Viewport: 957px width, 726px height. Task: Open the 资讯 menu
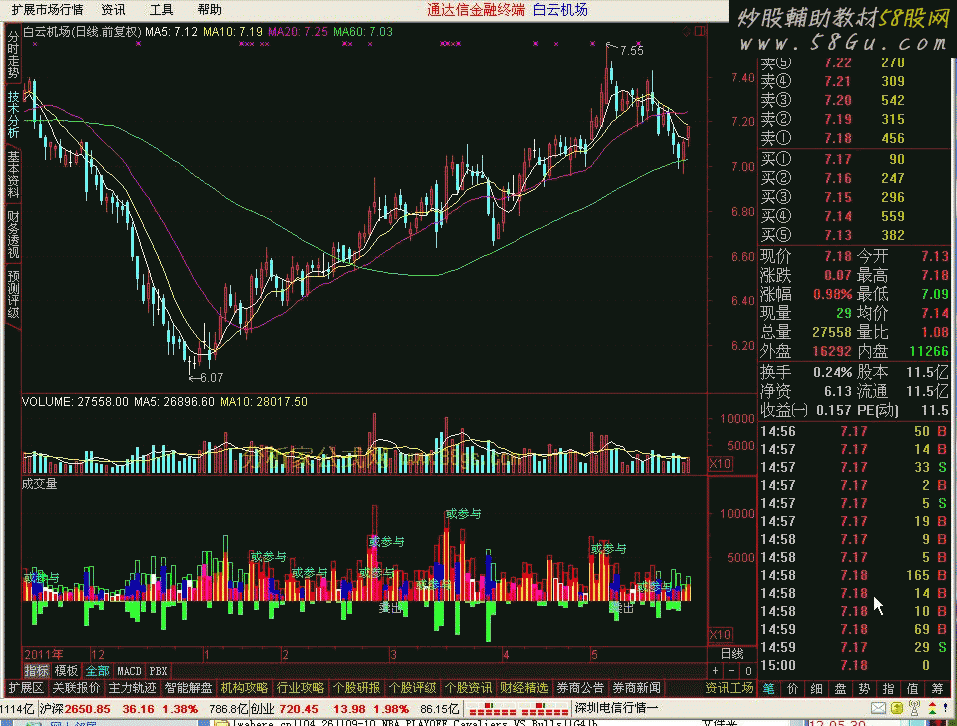[113, 10]
